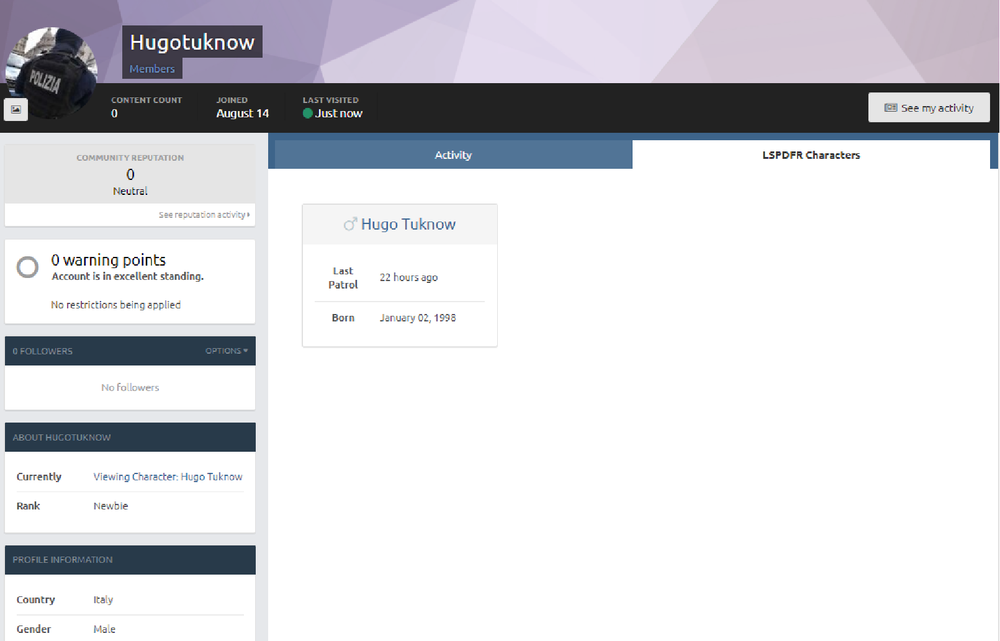The width and height of the screenshot is (1000, 641).
Task: Open Viewing Character: Hugo Tuknow link
Action: 168,476
